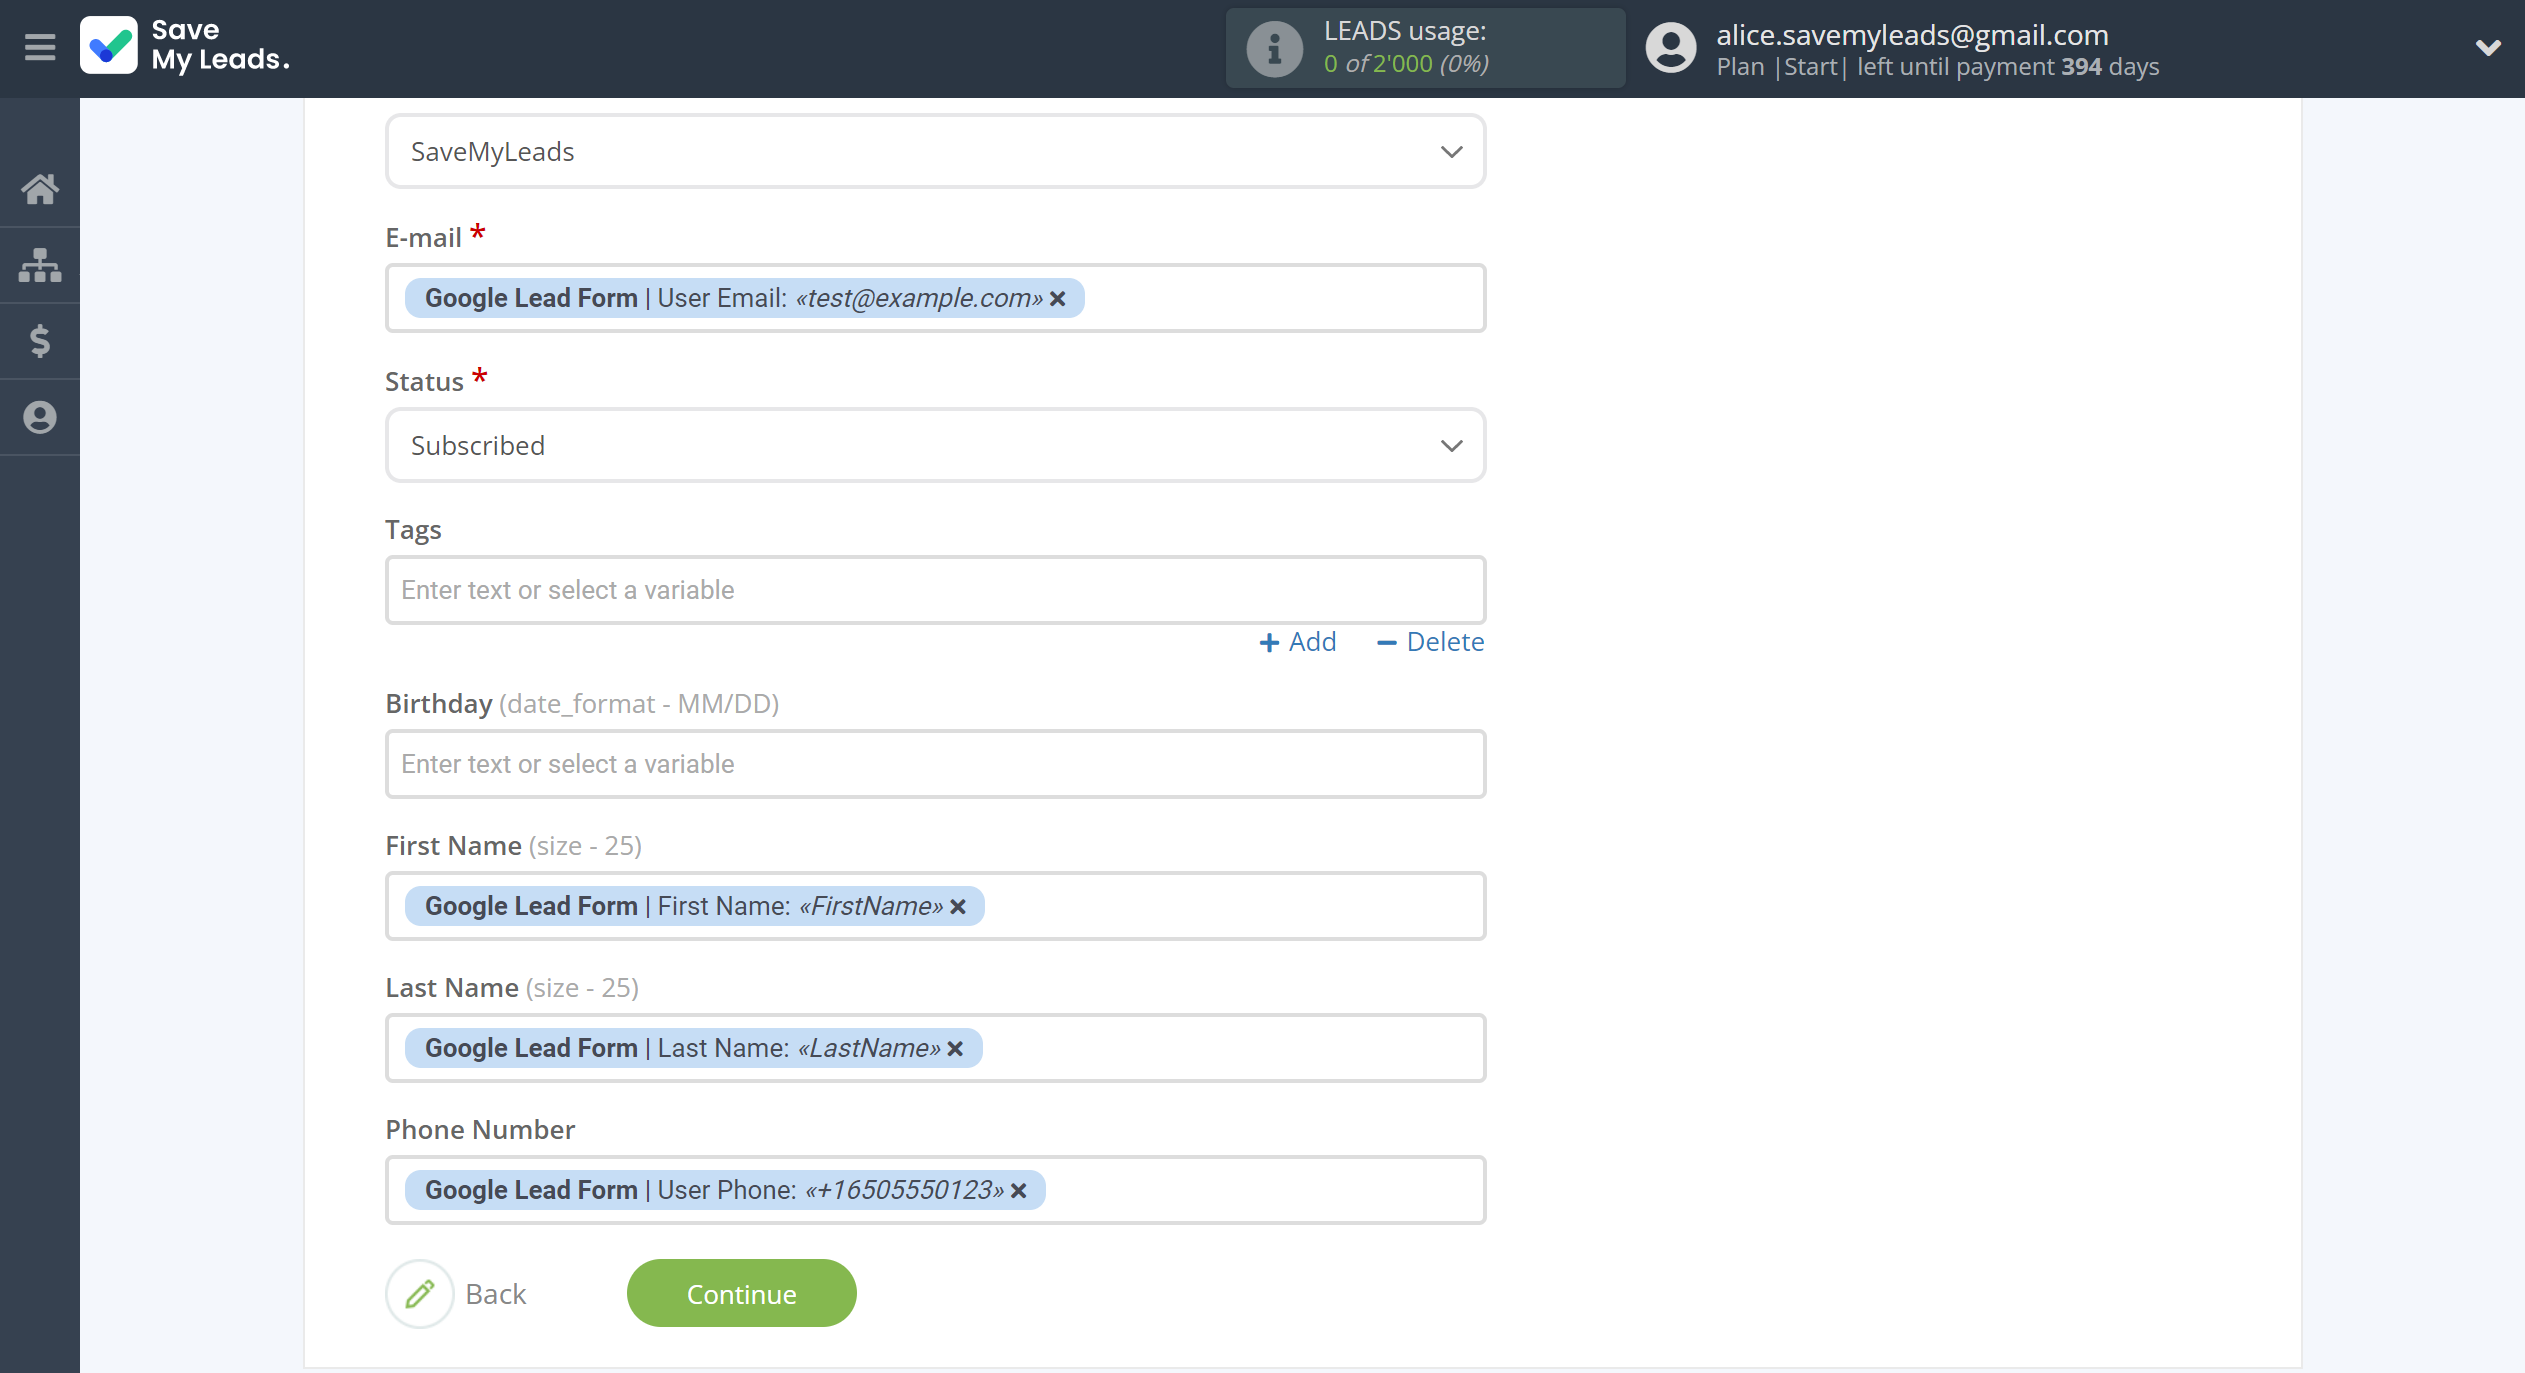Screen dimensions: 2525x1373
Task: Open the SaveMyLeads audience dropdown
Action: (x=935, y=151)
